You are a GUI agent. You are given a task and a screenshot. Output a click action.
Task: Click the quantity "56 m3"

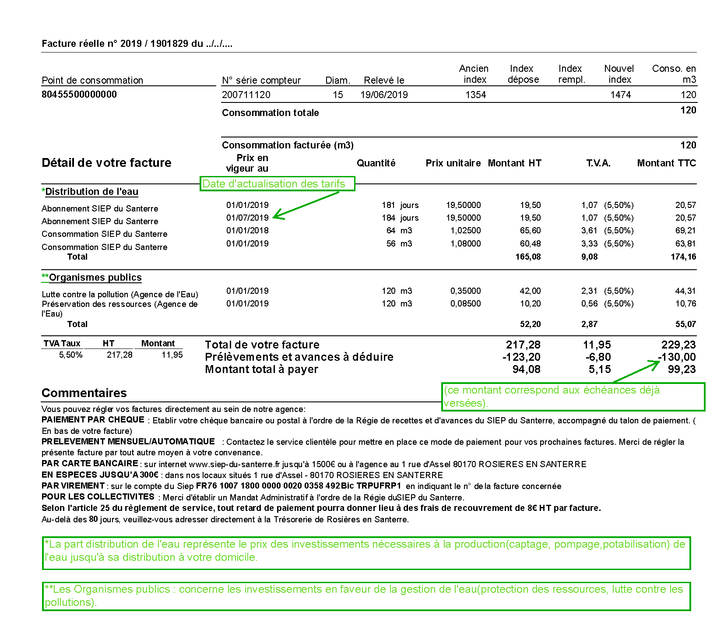coord(399,243)
